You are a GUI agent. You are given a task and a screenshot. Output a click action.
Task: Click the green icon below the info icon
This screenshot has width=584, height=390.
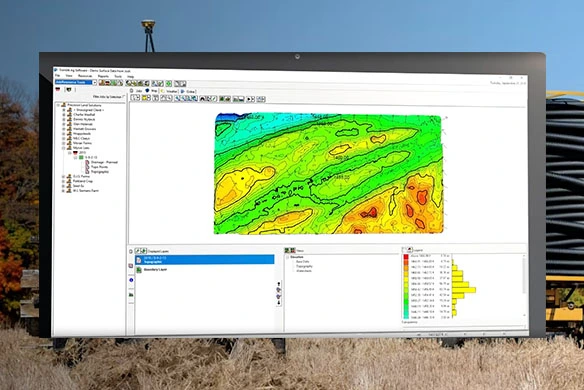(131, 295)
